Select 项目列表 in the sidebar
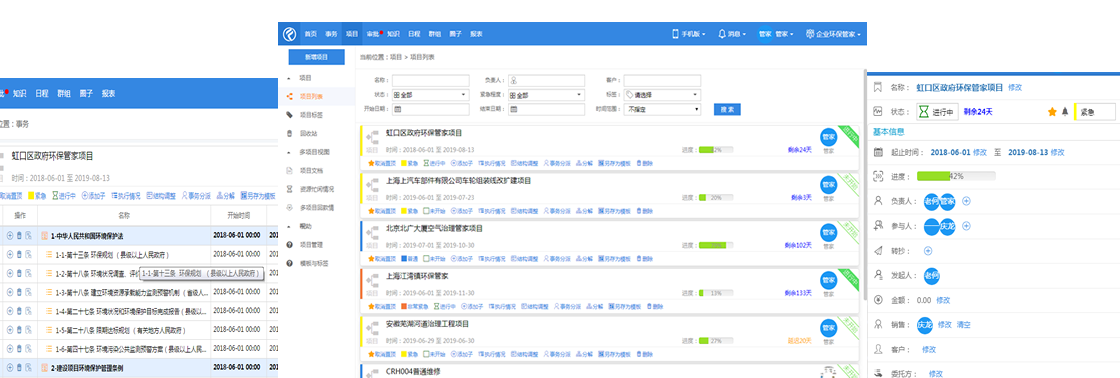The image size is (1120, 378). coord(311,96)
